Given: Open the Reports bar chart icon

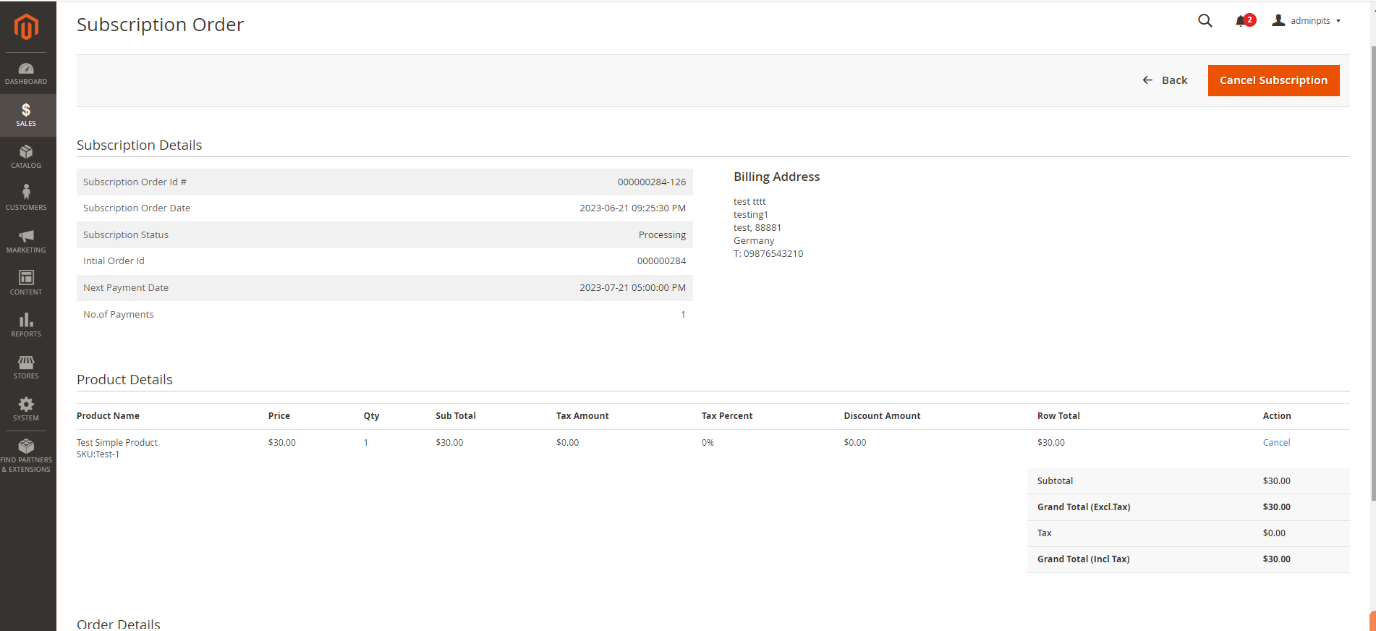Looking at the screenshot, I should (x=26, y=325).
